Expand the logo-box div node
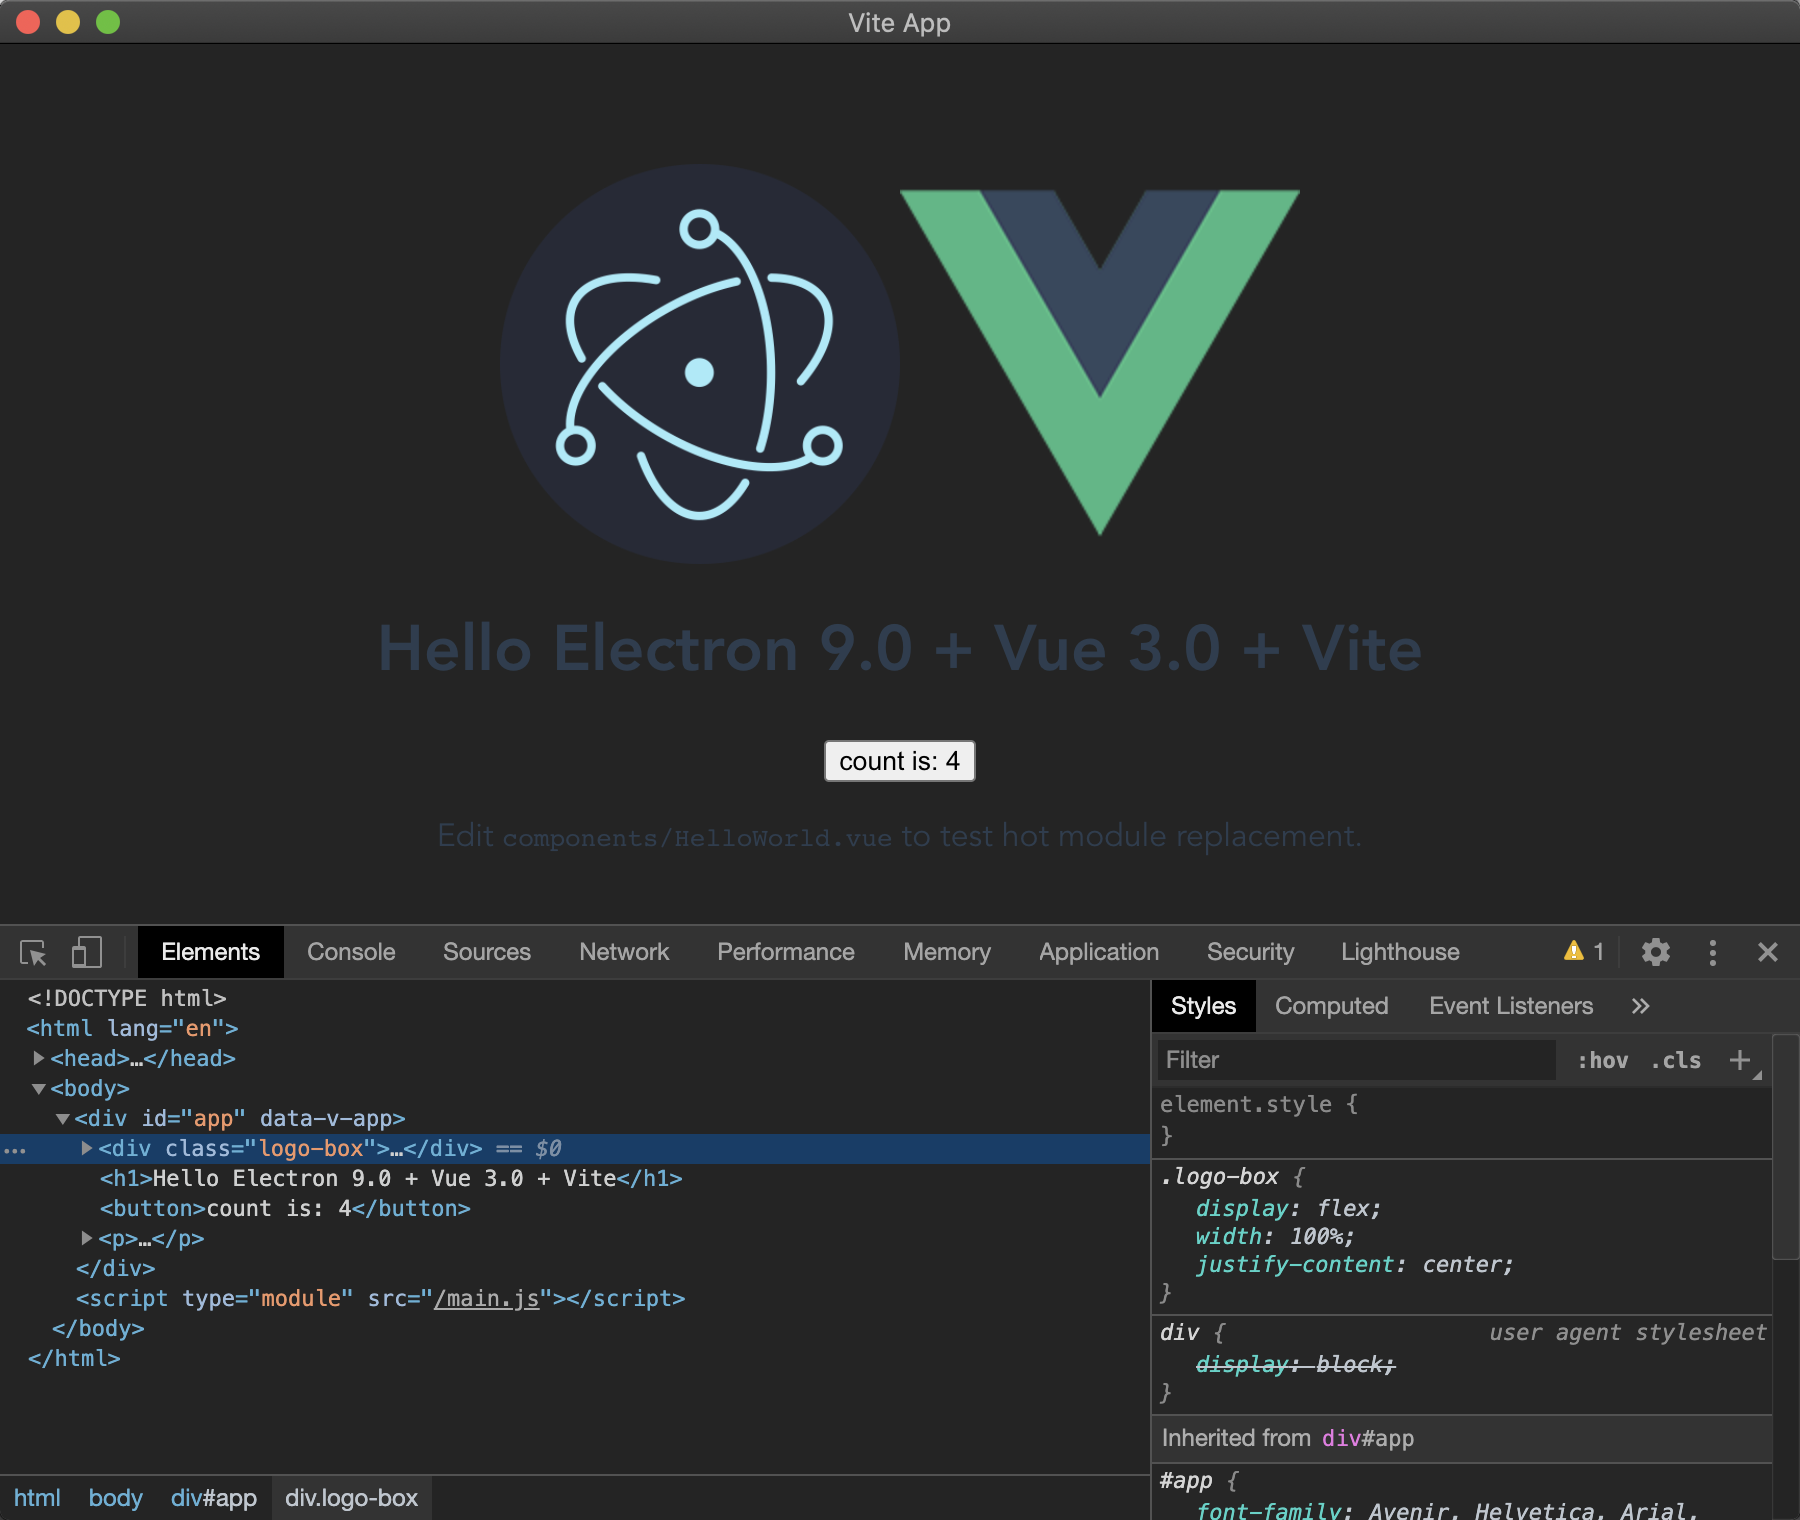 pyautogui.click(x=87, y=1148)
